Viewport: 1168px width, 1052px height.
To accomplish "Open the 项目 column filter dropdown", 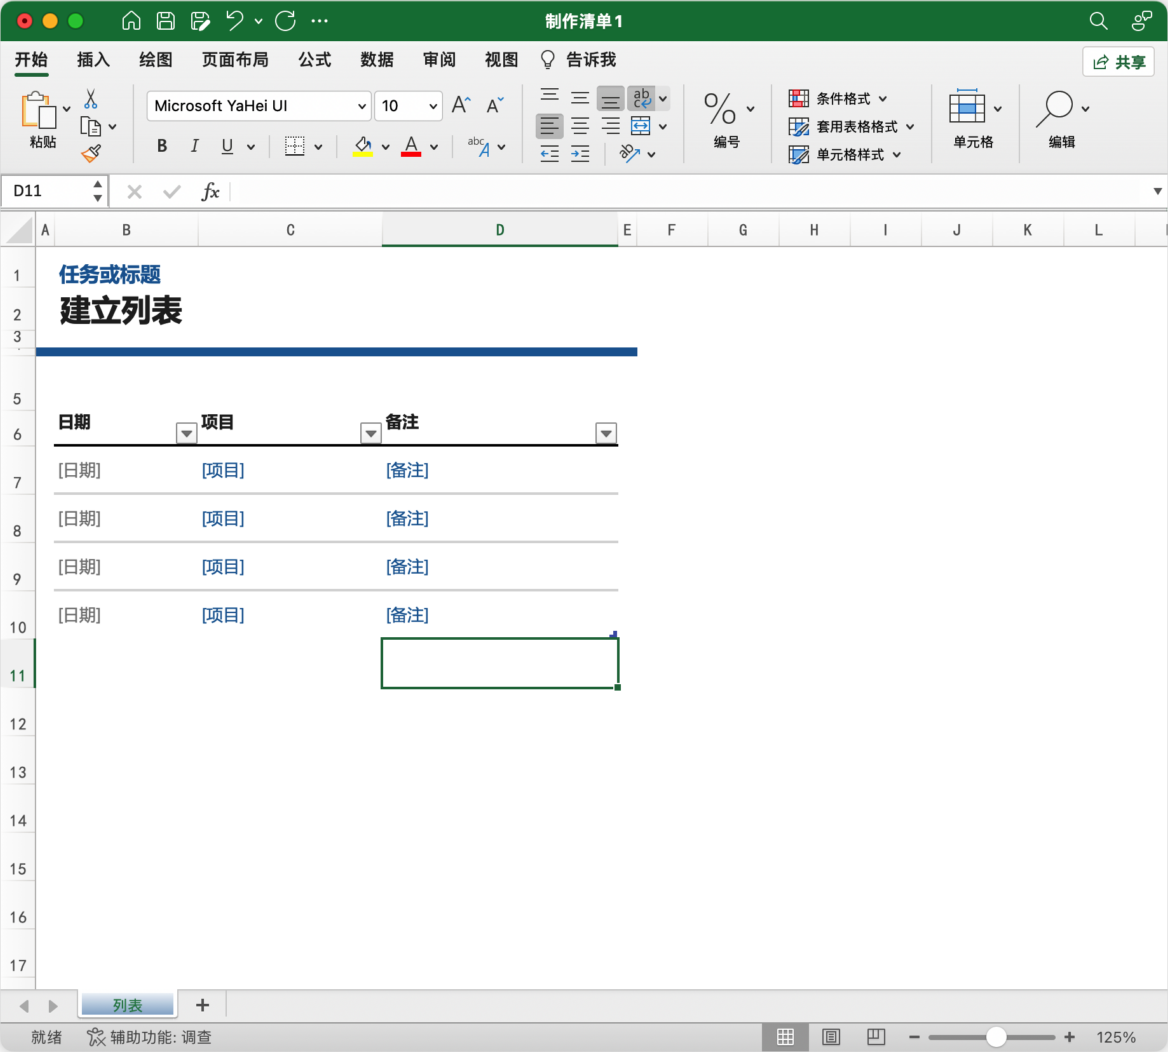I will tap(370, 433).
